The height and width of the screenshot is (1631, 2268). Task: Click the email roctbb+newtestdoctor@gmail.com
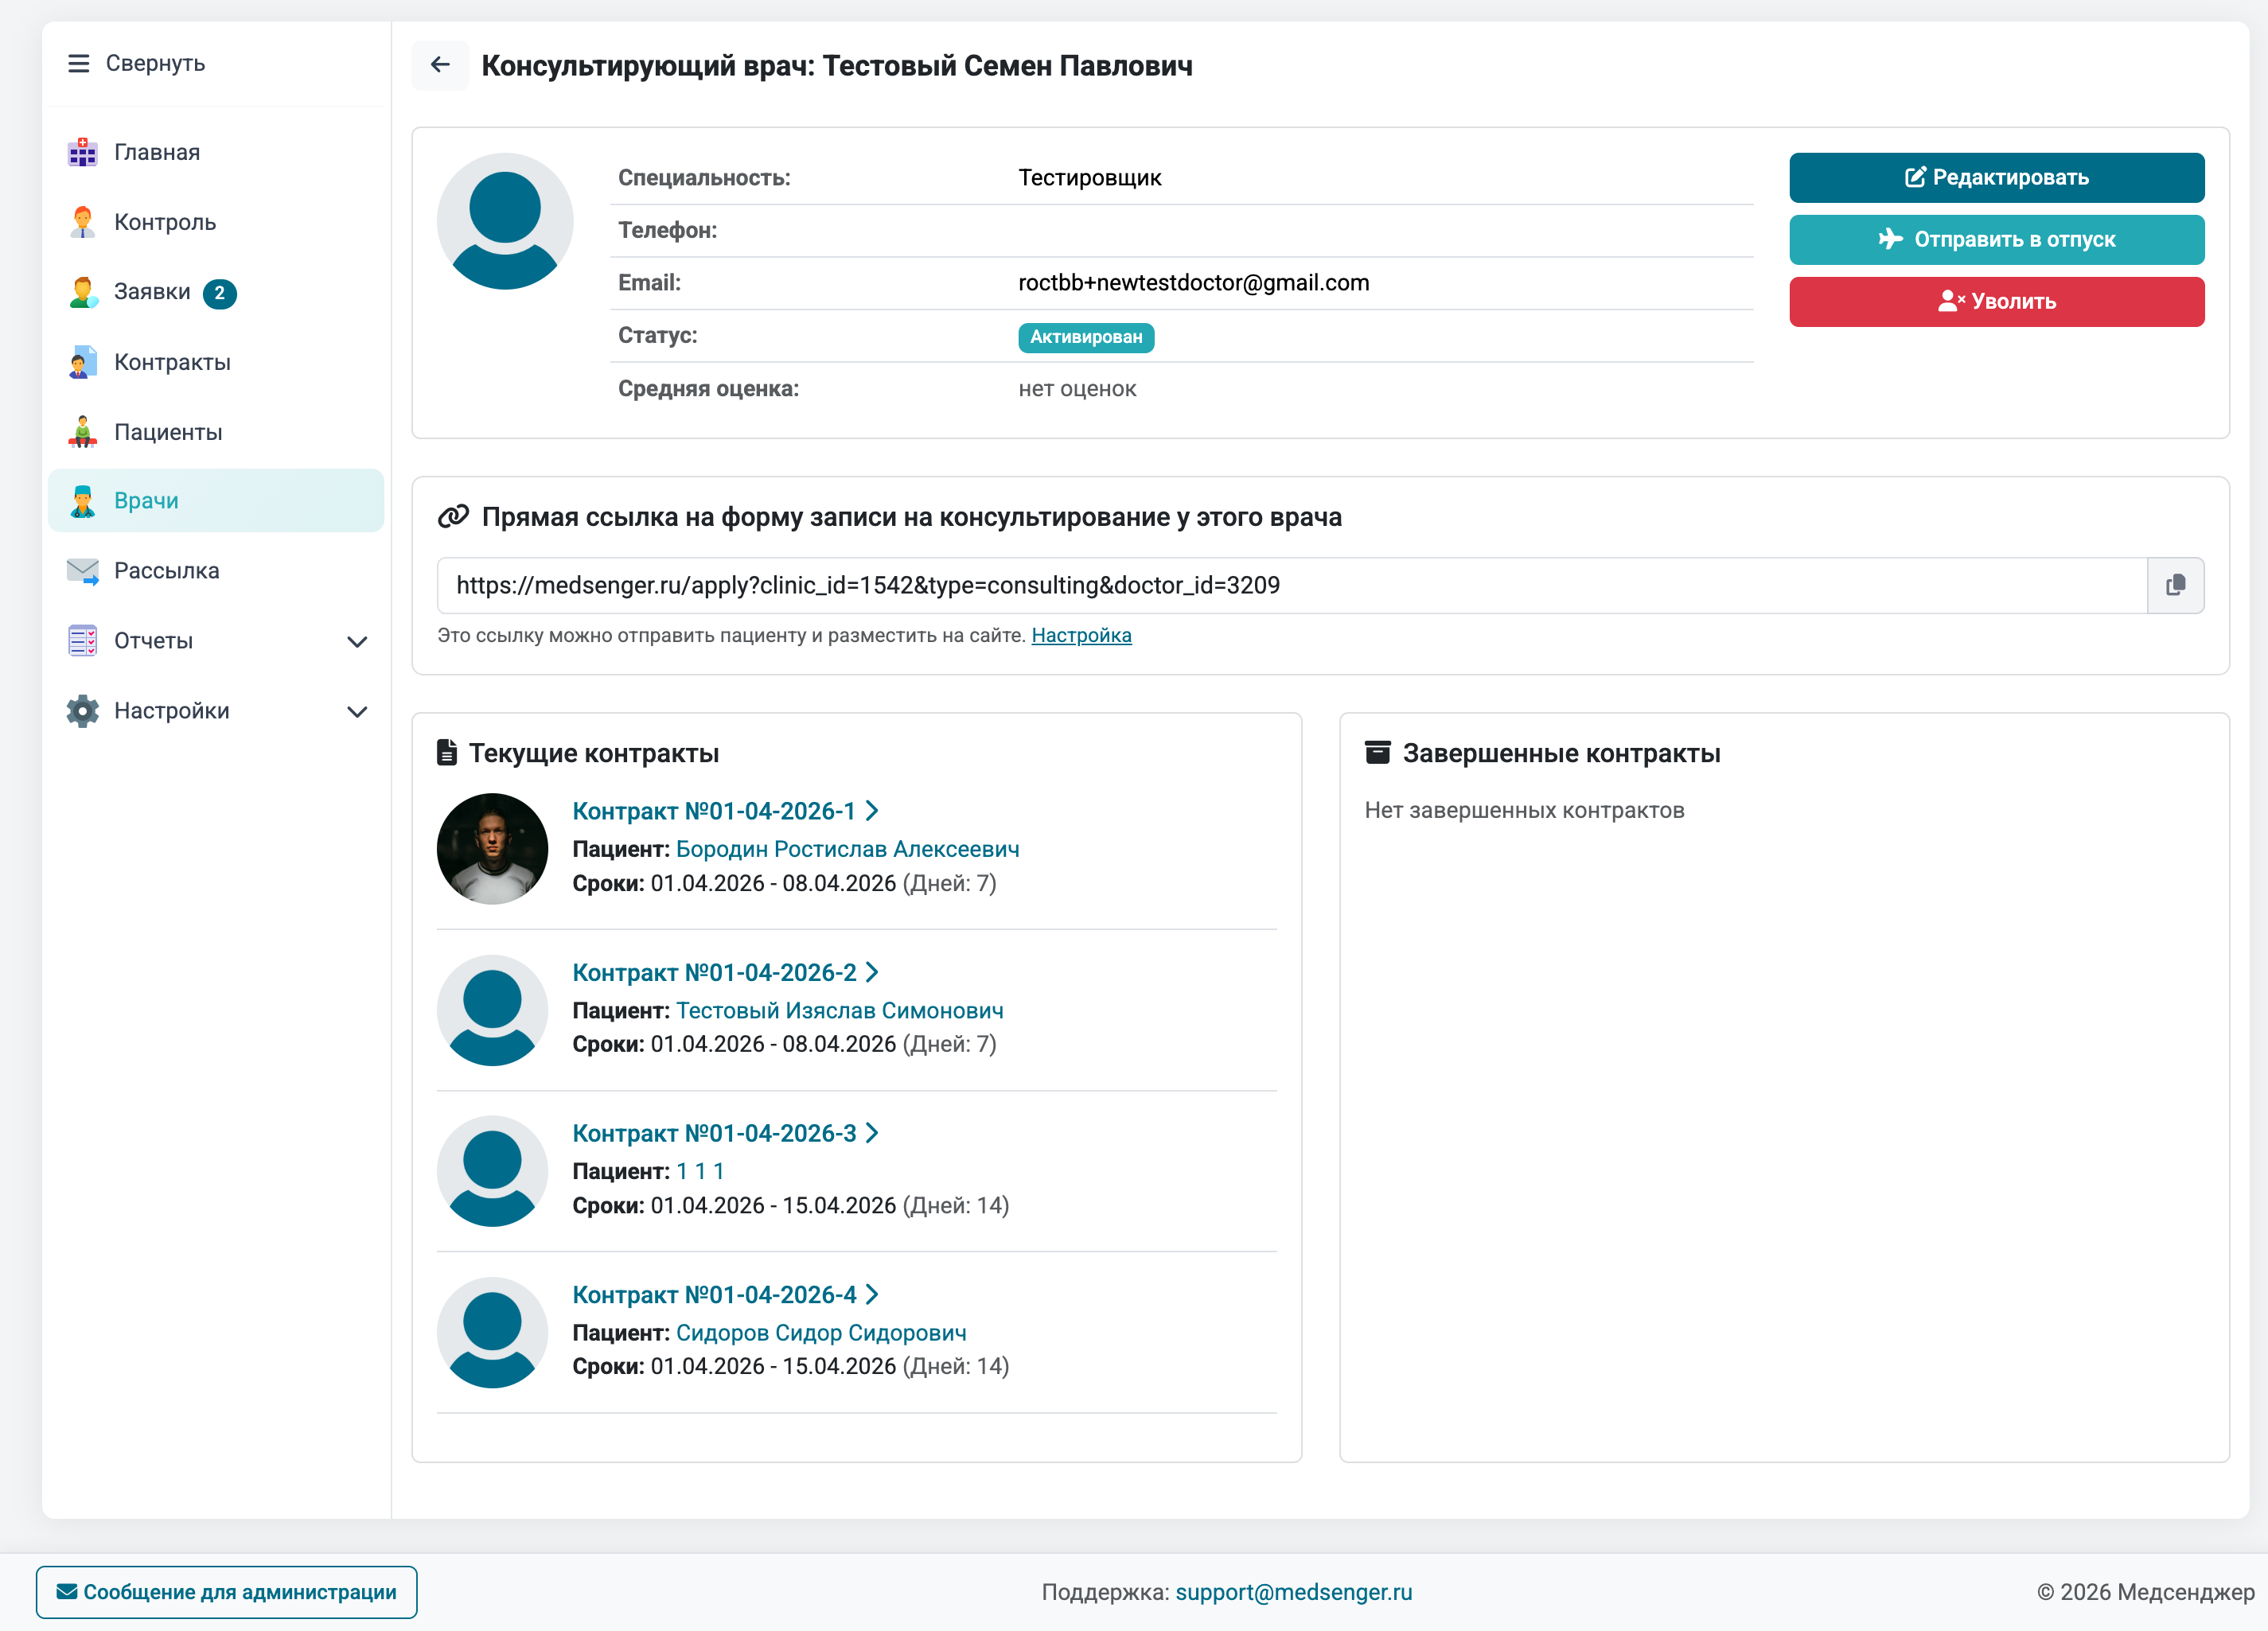click(1194, 283)
